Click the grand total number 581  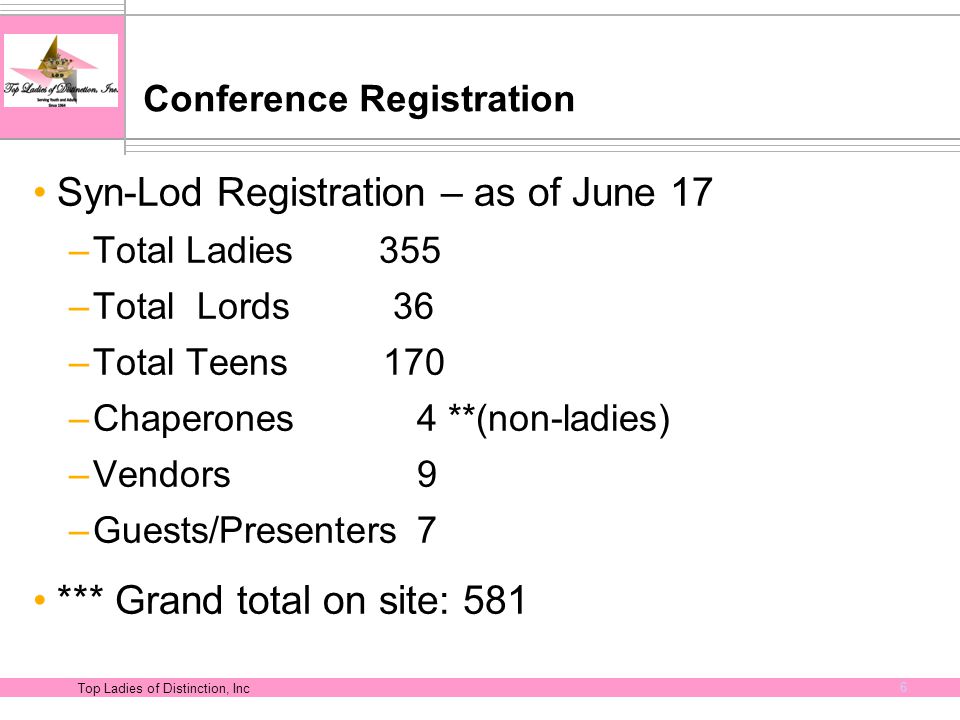point(495,599)
